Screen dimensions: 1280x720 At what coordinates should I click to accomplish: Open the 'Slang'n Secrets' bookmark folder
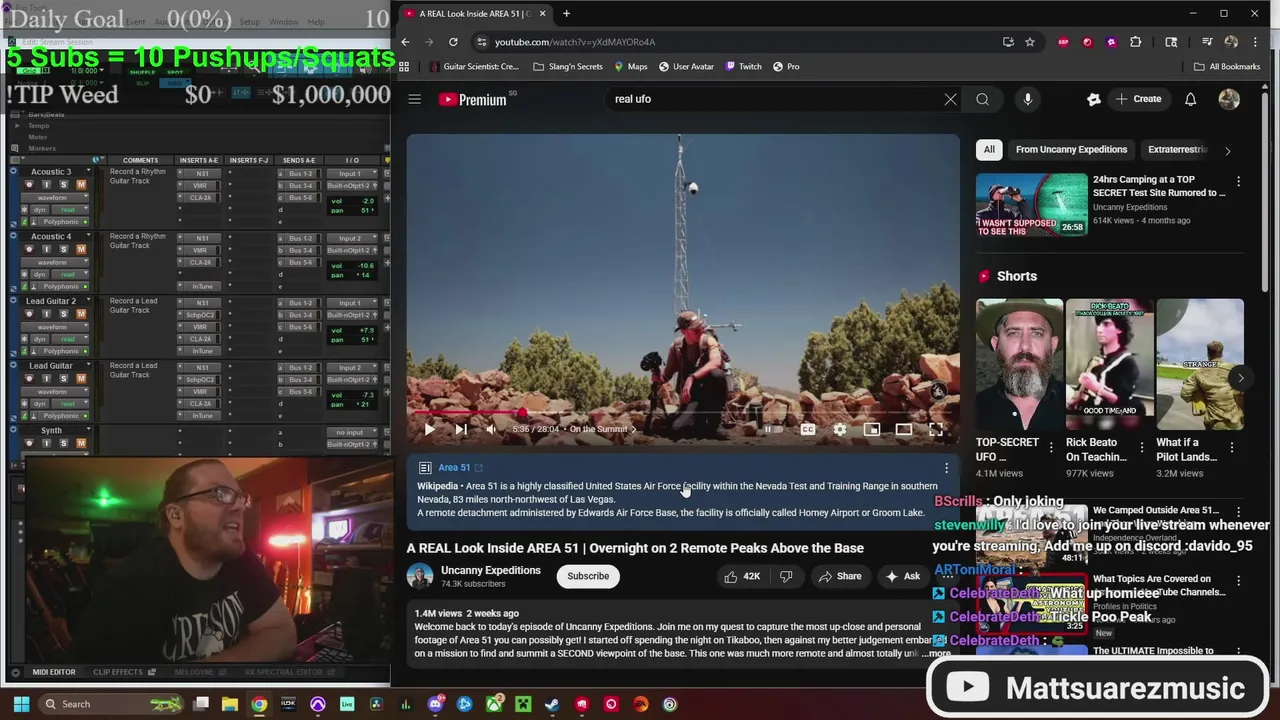click(x=568, y=66)
